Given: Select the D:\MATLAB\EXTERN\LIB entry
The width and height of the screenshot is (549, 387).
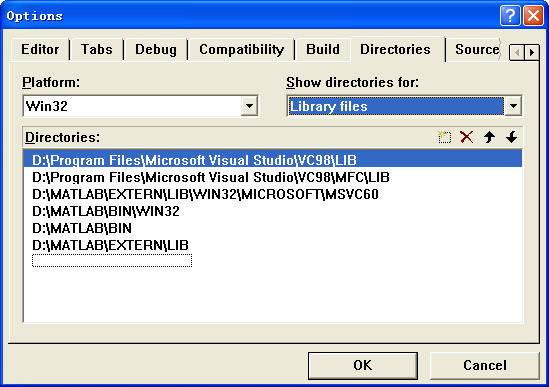Looking at the screenshot, I should tap(273, 245).
